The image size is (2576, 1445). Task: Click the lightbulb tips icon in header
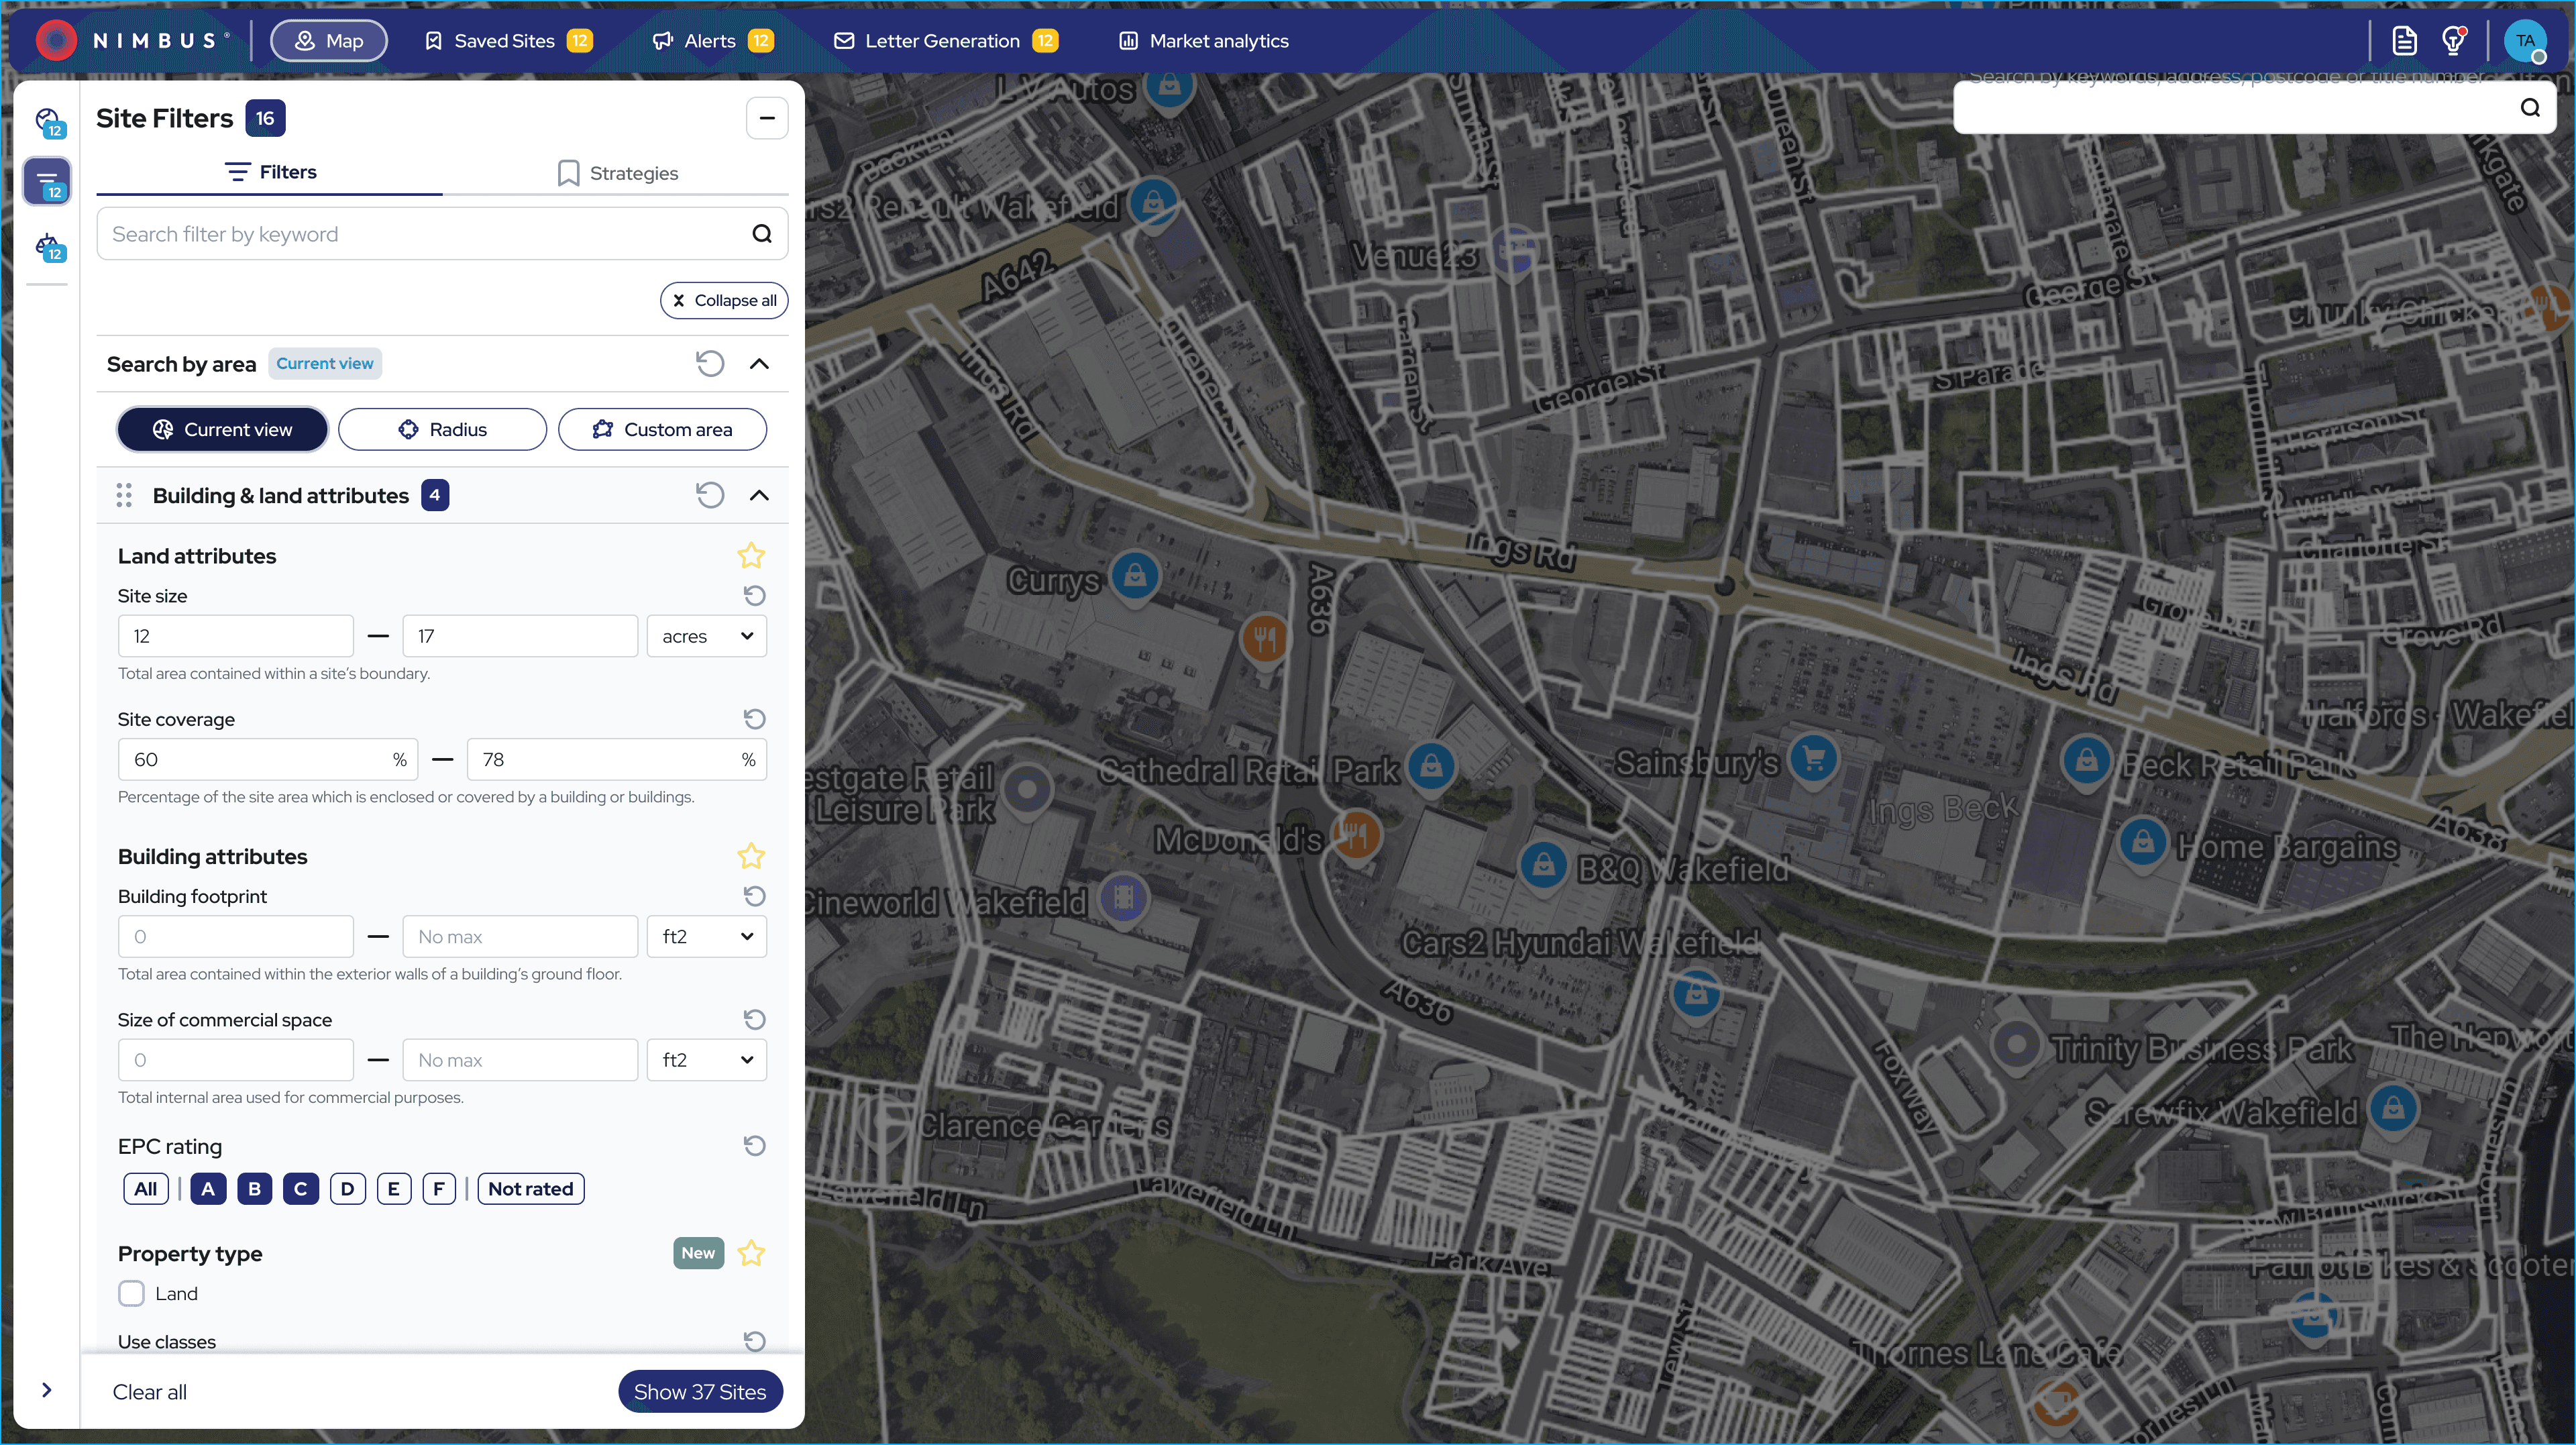[x=2452, y=41]
